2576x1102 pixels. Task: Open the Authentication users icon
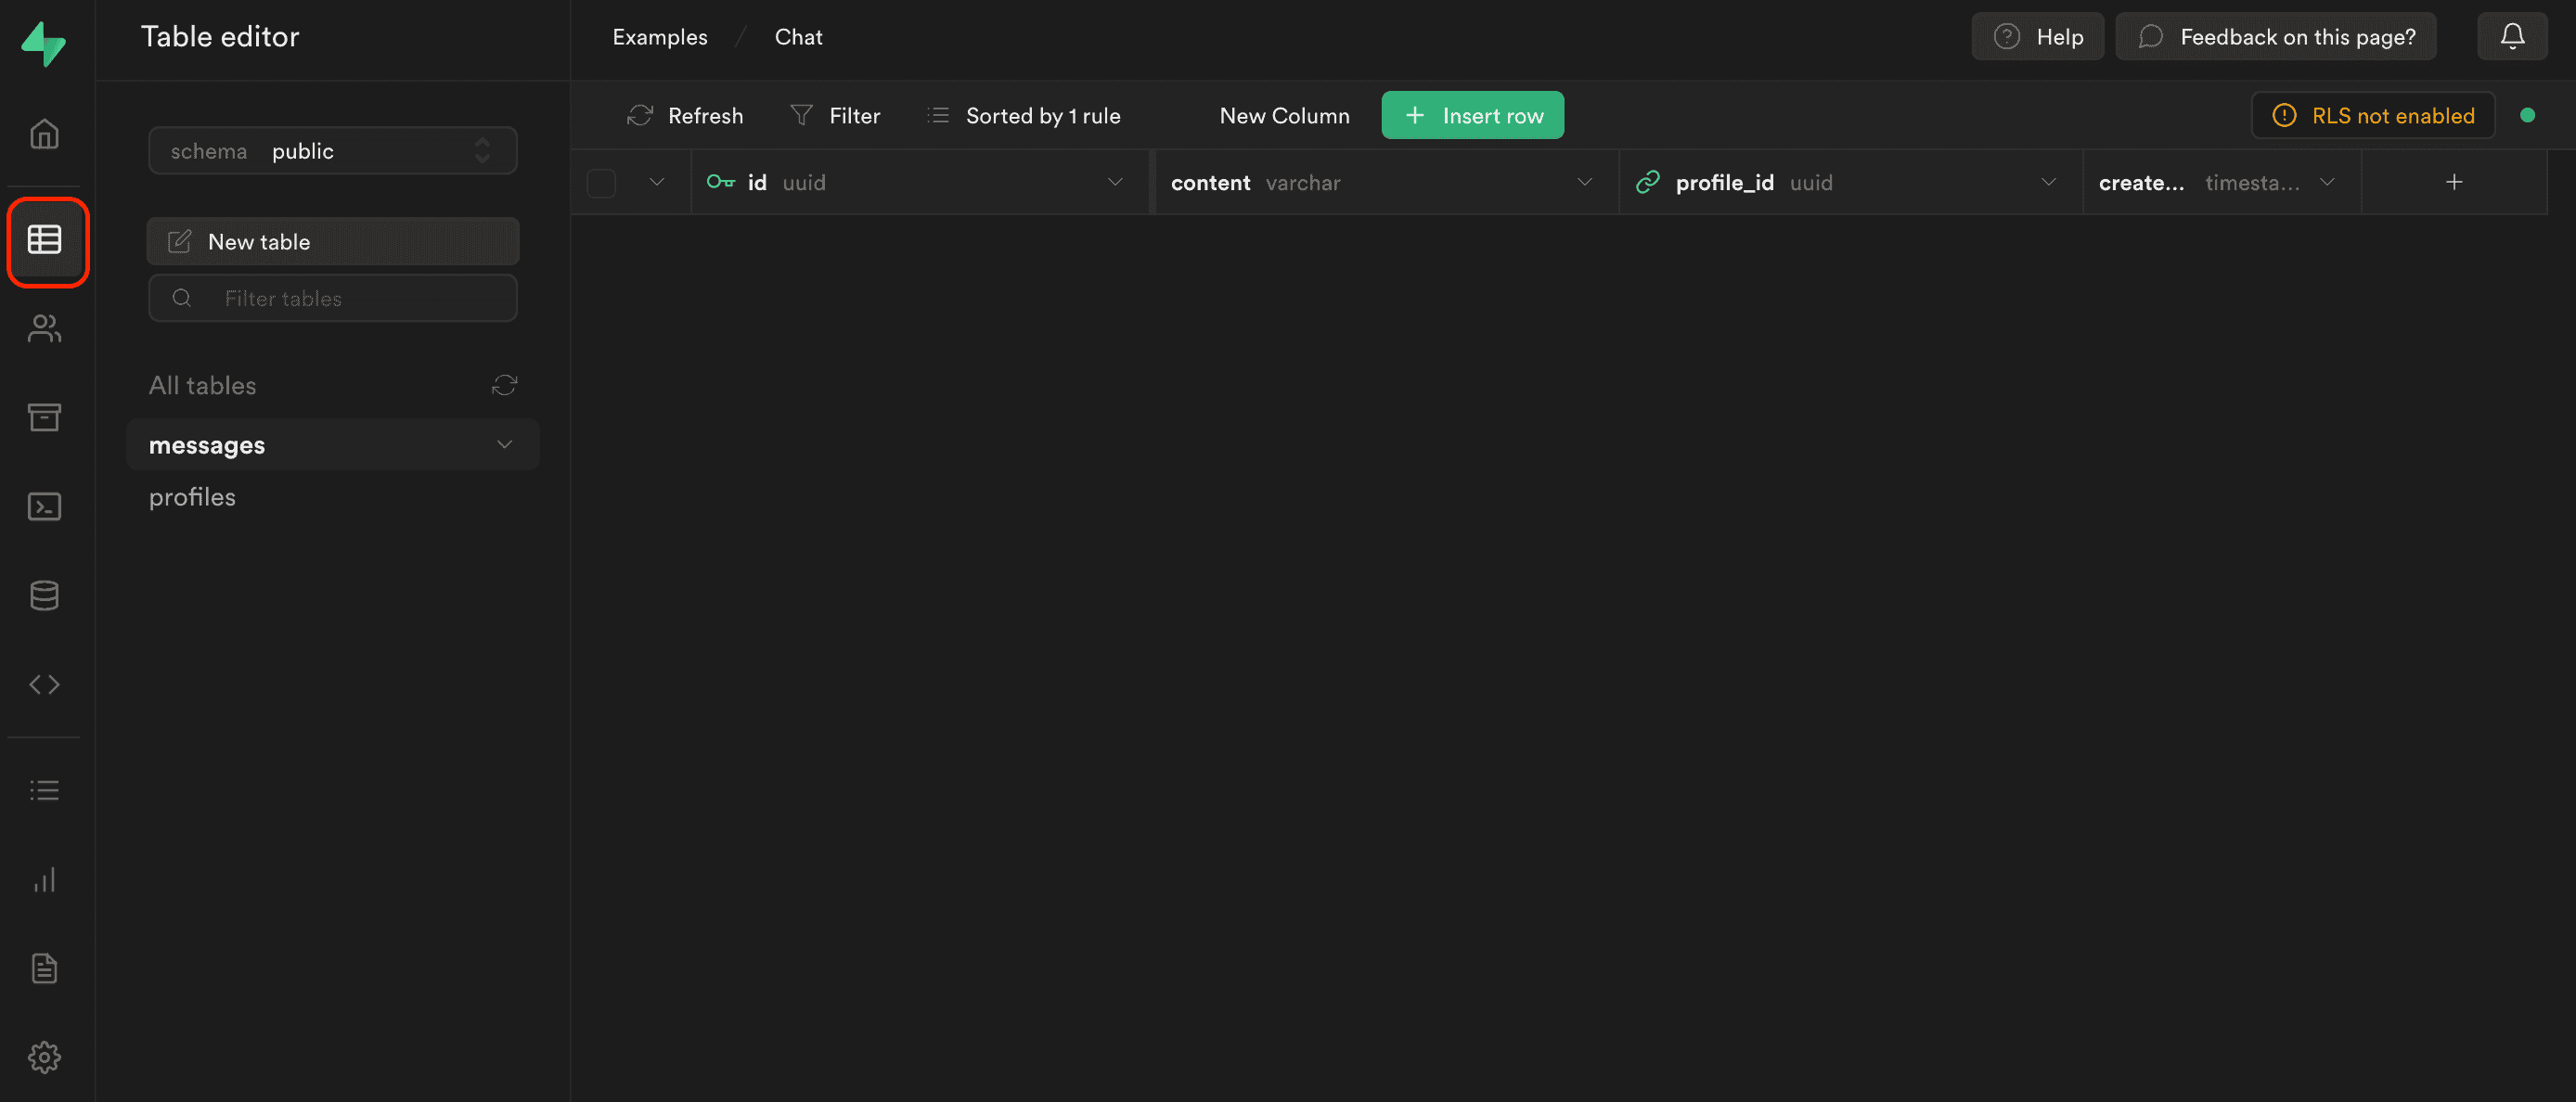pos(45,329)
